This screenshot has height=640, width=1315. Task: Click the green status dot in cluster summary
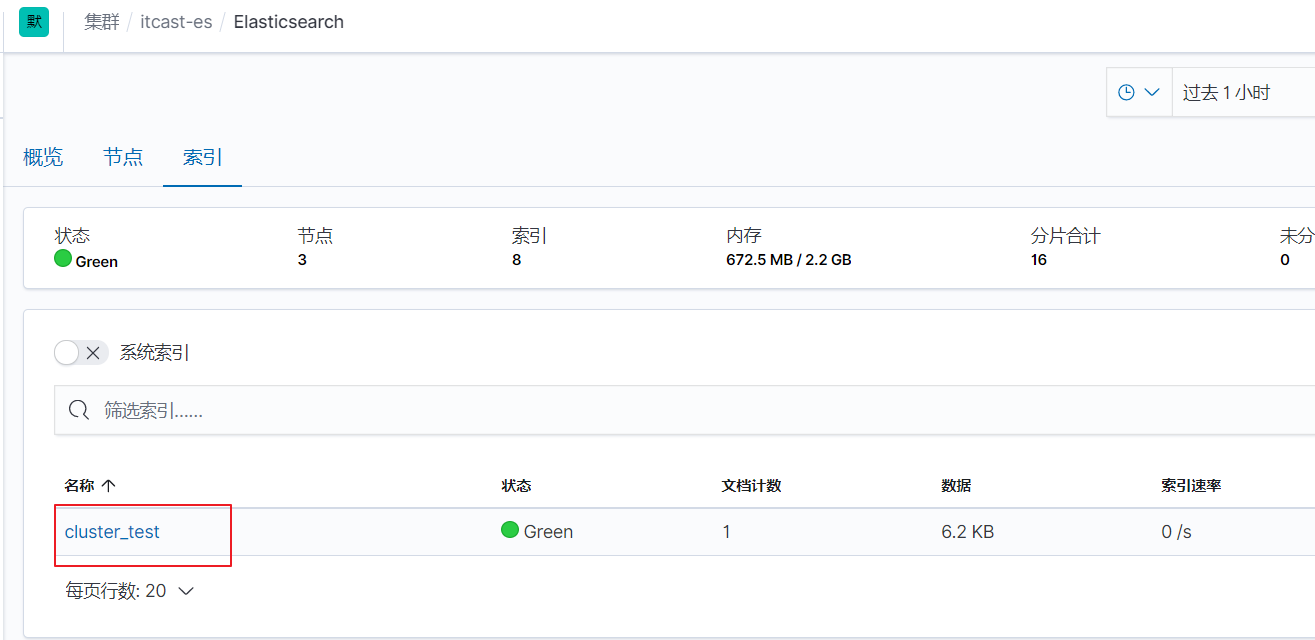point(63,260)
